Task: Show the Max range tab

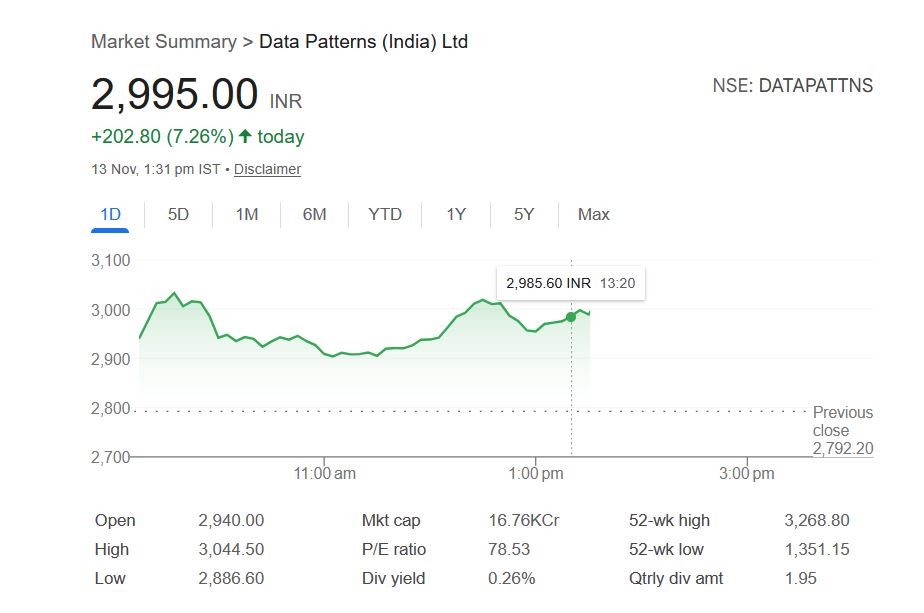Action: pyautogui.click(x=594, y=214)
